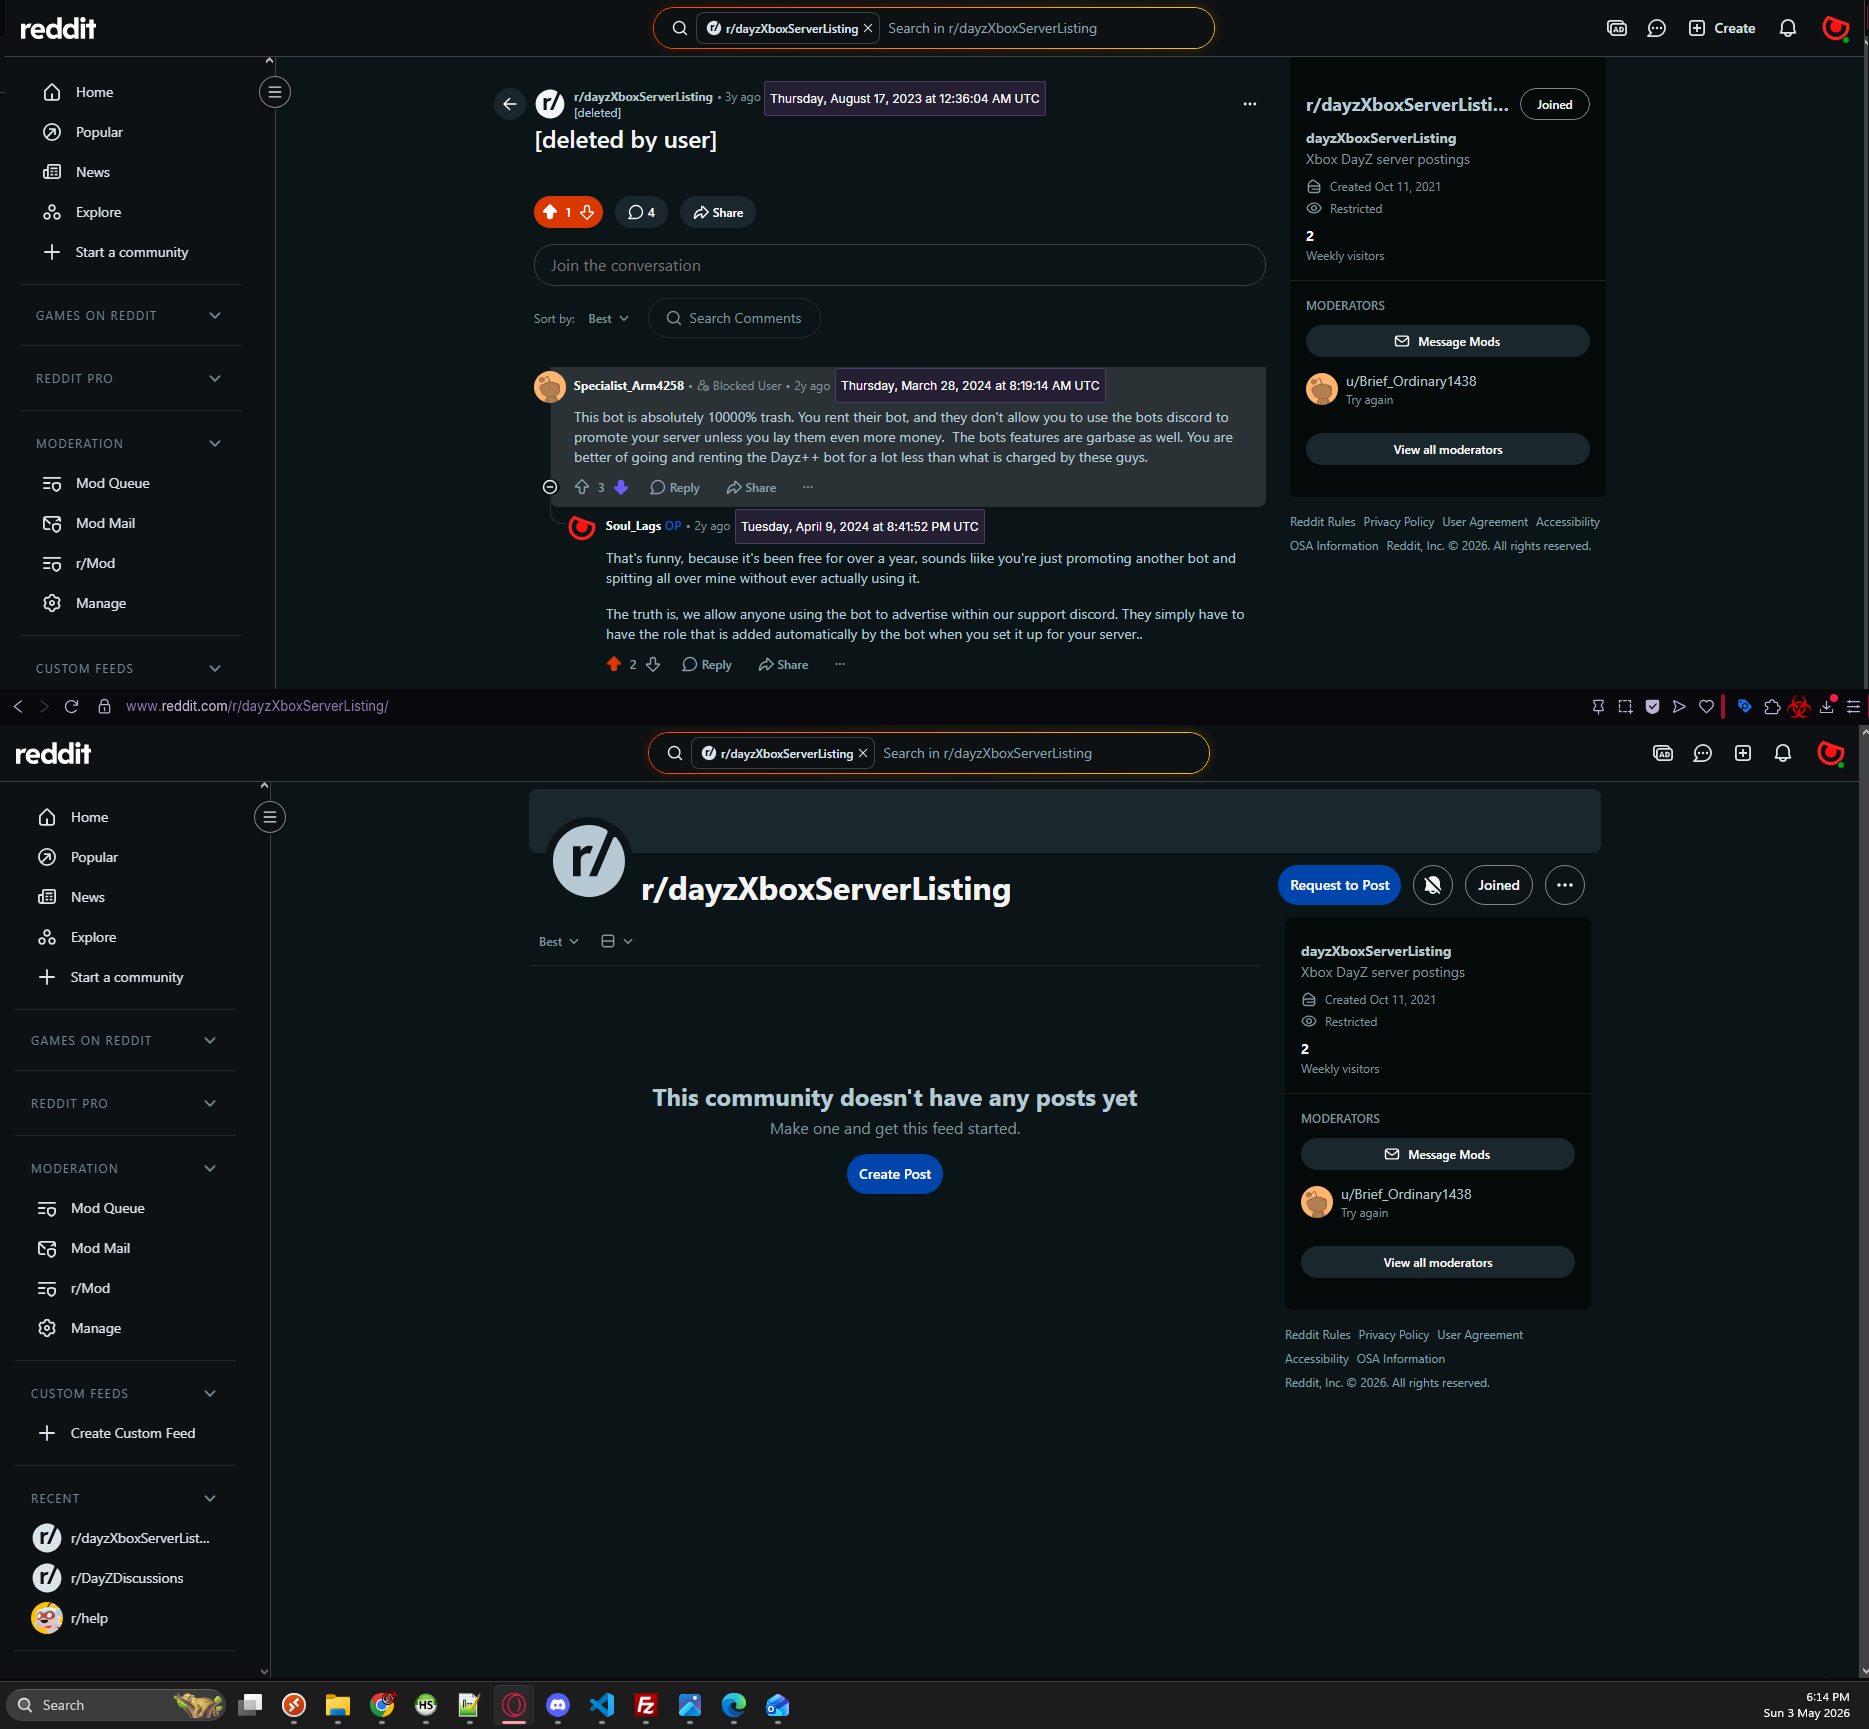Screen dimensions: 1869x1729
Task: Open chat in the post-page window header
Action: (x=1657, y=28)
